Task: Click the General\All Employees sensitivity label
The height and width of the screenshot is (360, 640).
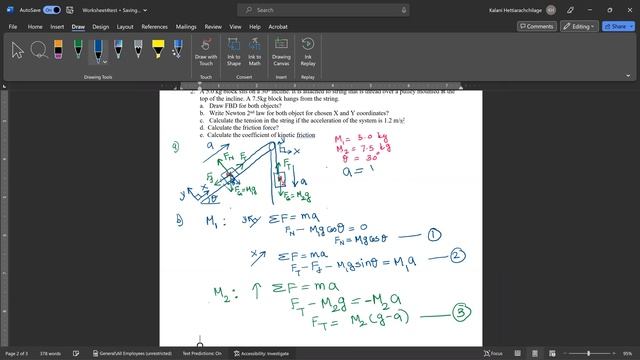Action: (x=132, y=353)
